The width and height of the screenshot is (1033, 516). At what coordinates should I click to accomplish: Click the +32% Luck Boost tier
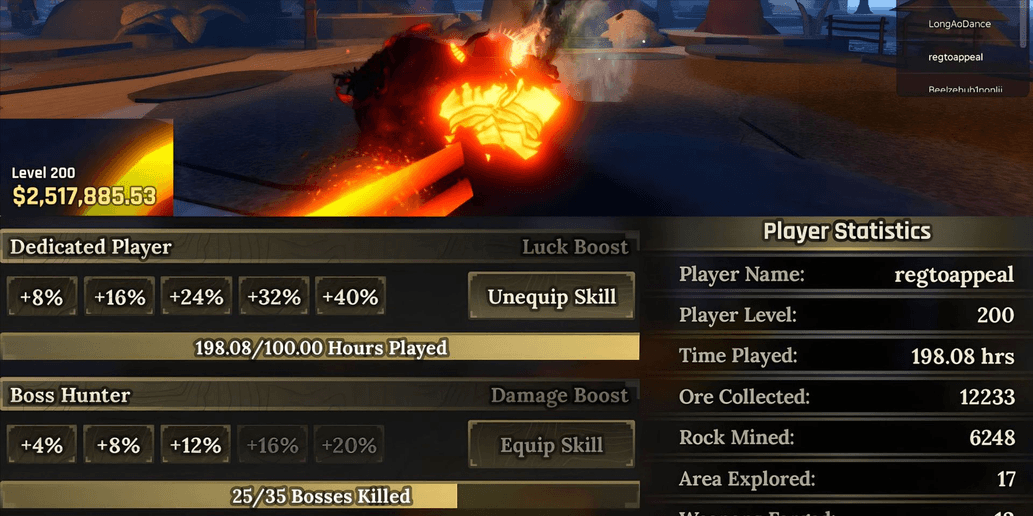pos(273,297)
